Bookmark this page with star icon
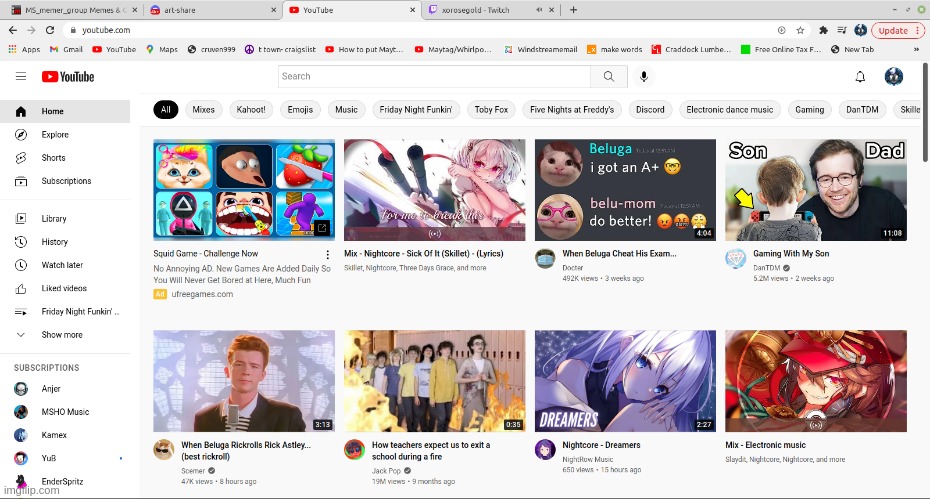This screenshot has width=930, height=499. 800,30
